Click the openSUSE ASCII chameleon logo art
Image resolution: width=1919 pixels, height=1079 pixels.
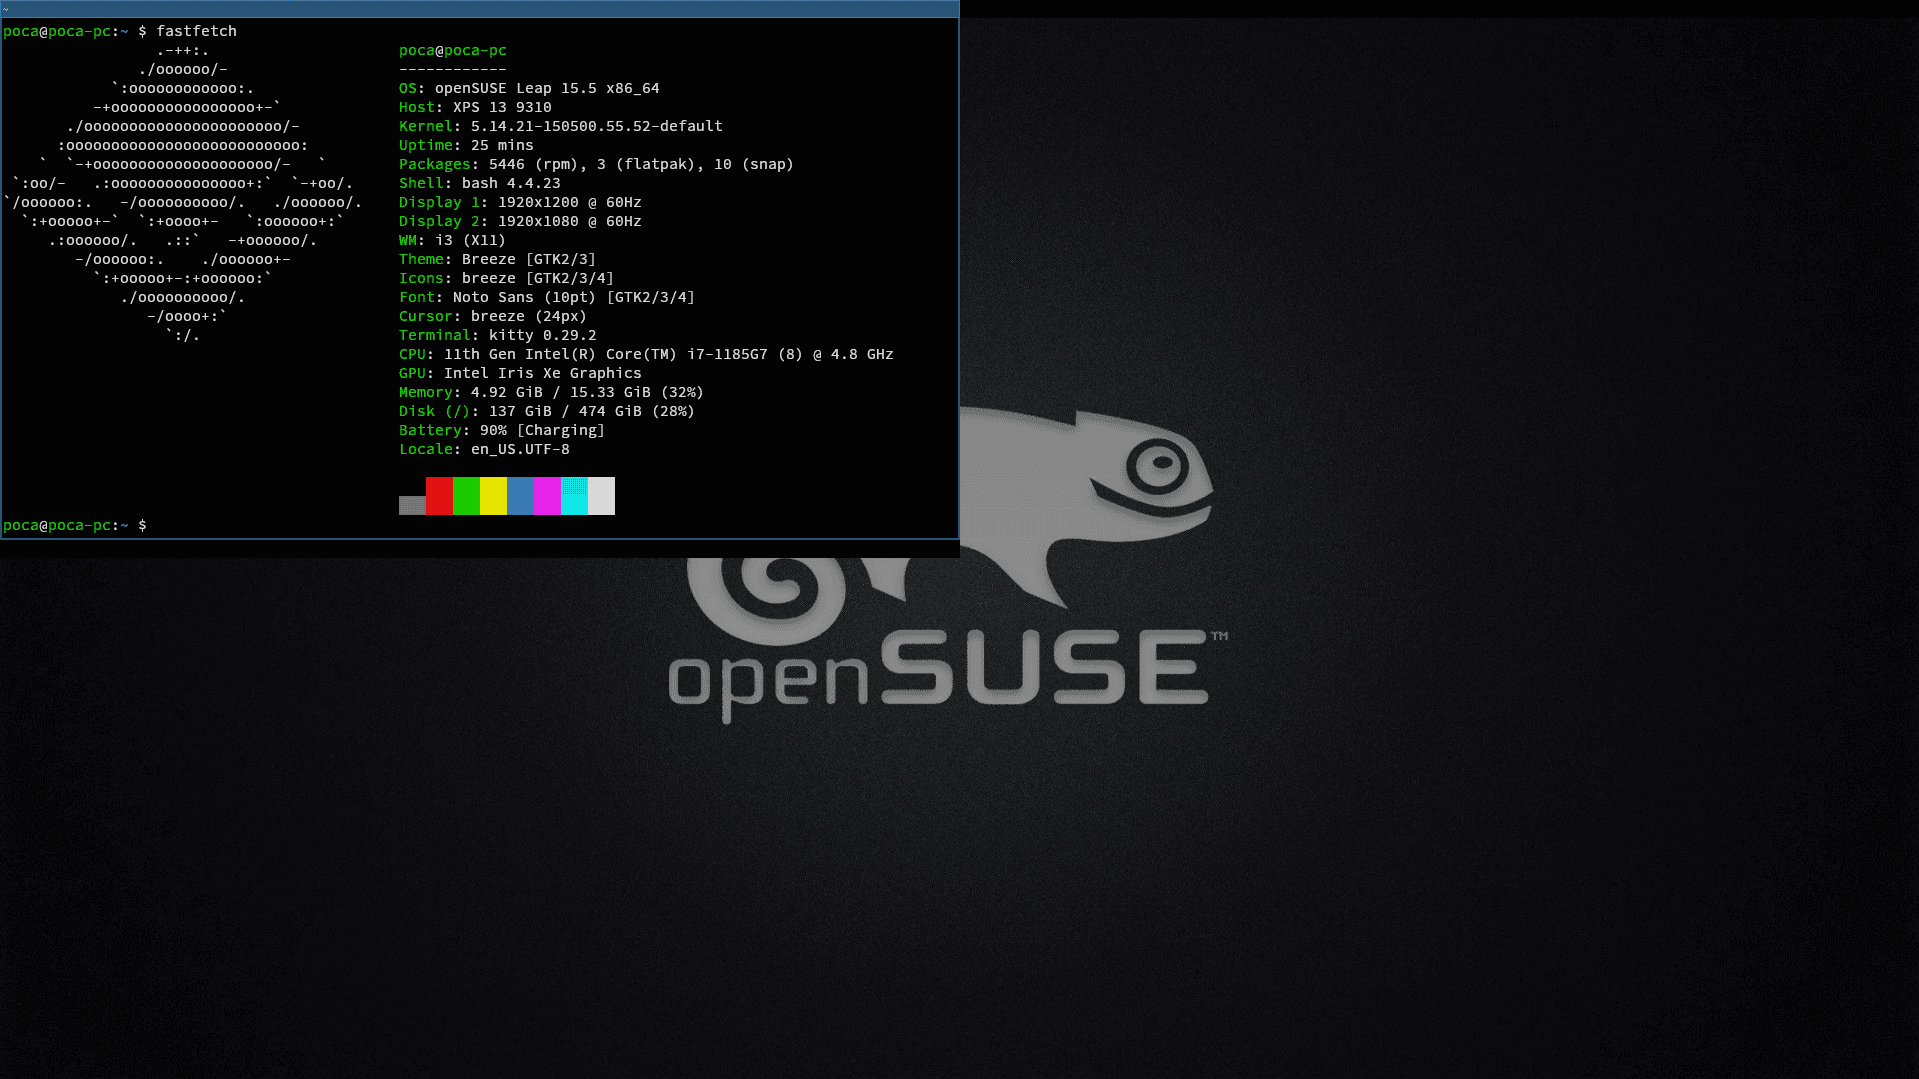180,190
